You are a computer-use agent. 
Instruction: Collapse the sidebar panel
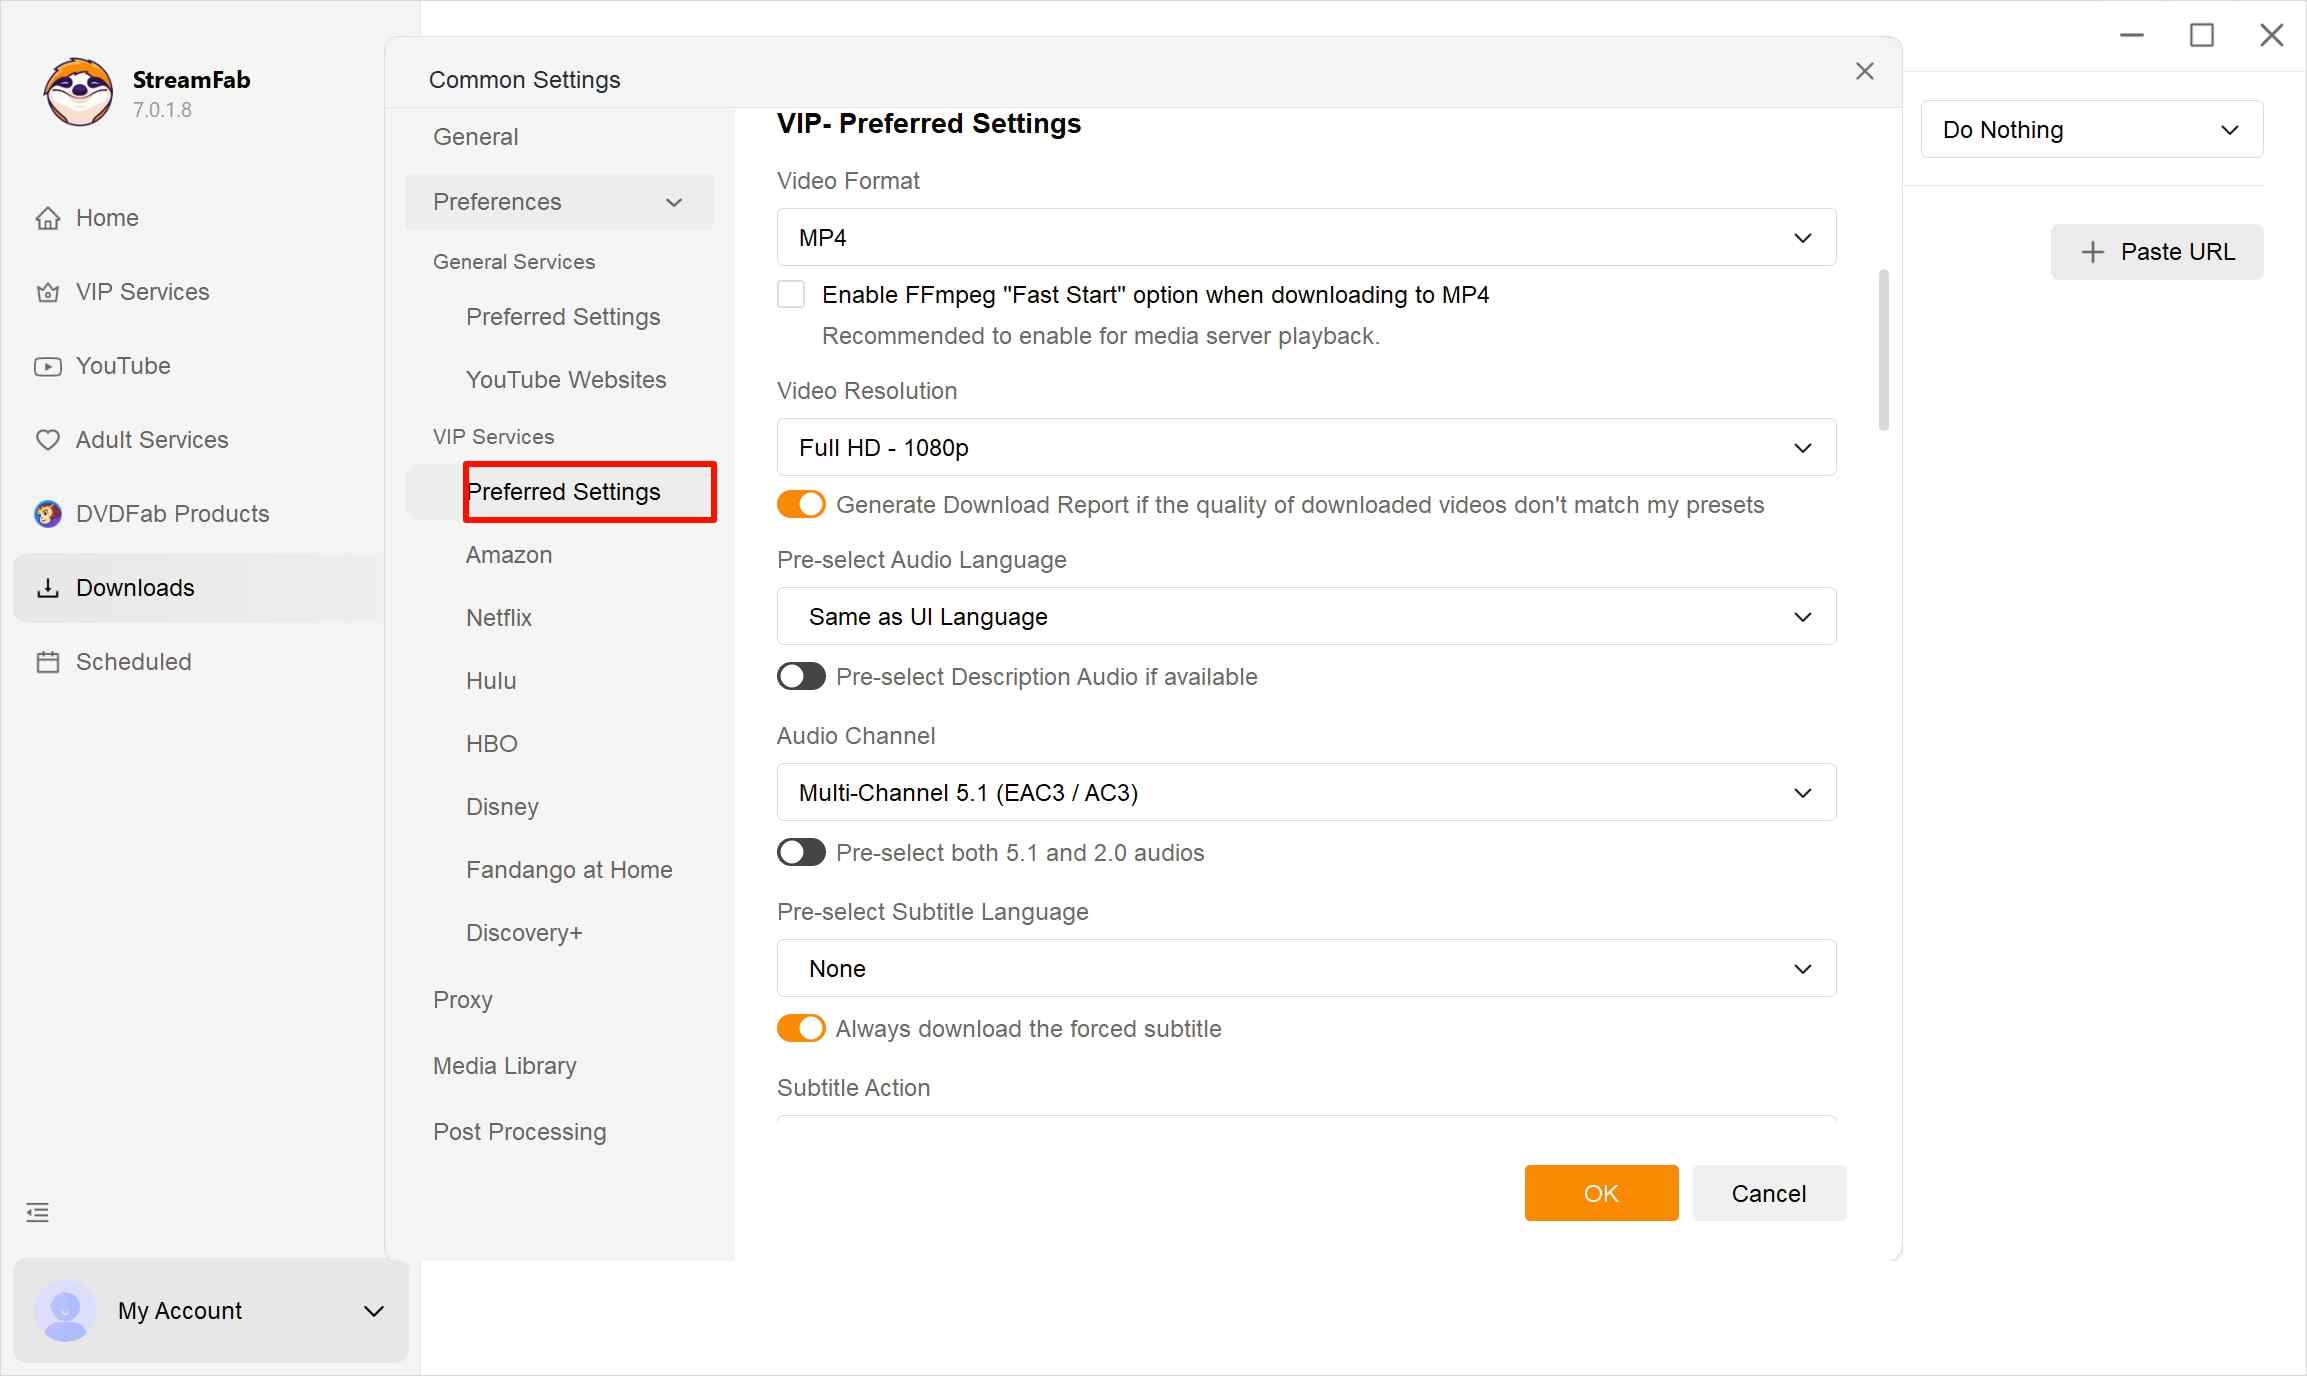coord(37,1212)
